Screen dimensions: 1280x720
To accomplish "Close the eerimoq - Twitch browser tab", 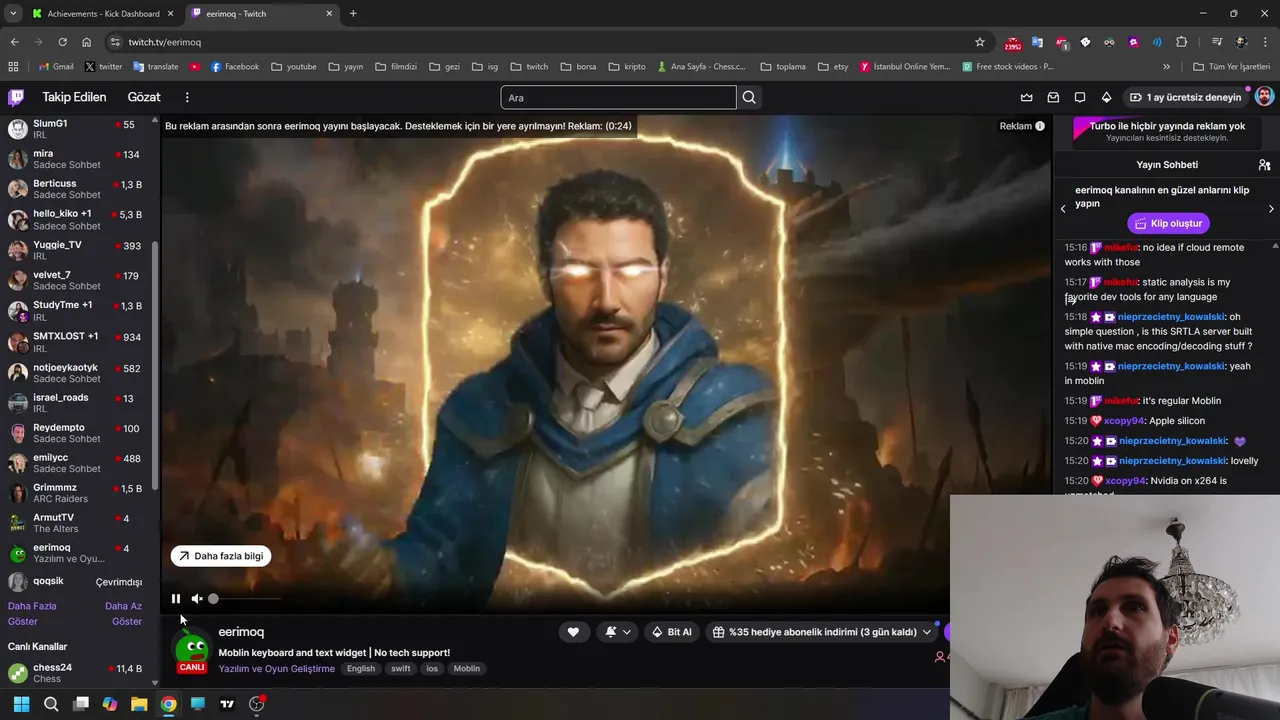I will click(x=329, y=14).
